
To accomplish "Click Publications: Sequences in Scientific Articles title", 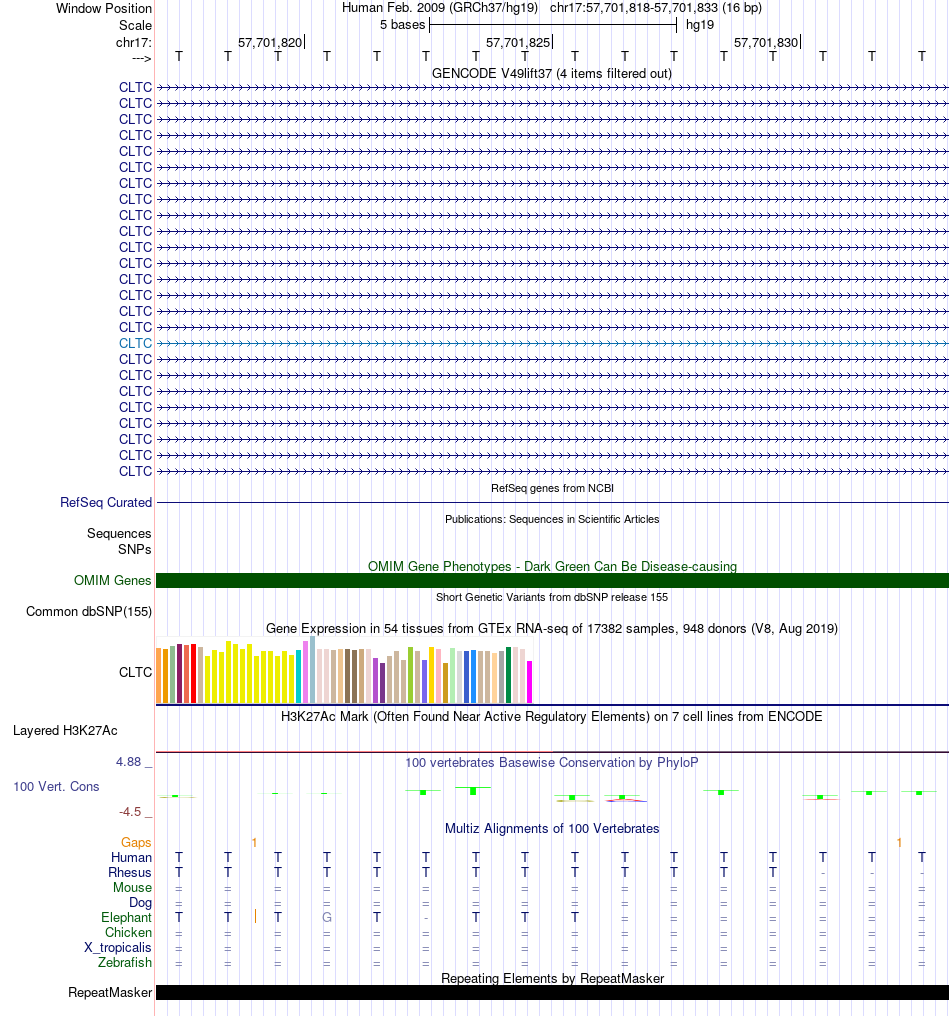I will tap(552, 520).
